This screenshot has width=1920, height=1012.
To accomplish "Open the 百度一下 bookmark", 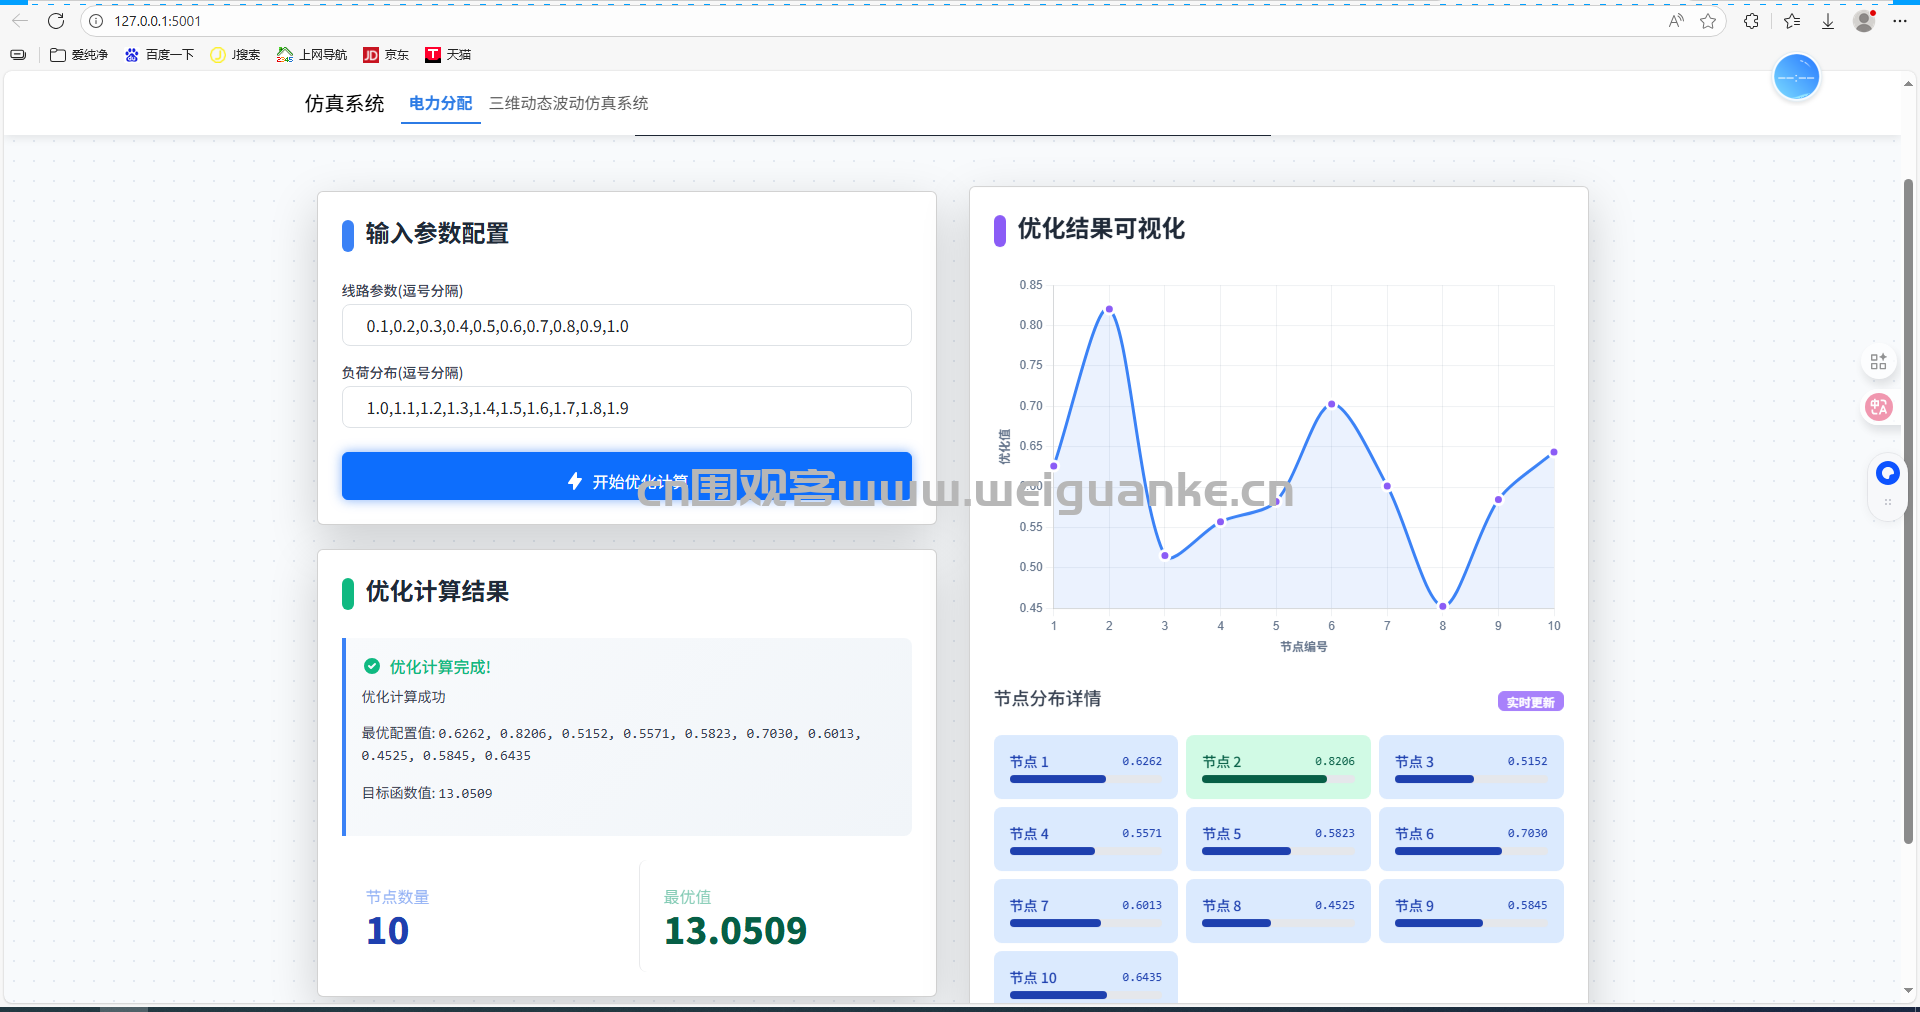I will (x=159, y=55).
